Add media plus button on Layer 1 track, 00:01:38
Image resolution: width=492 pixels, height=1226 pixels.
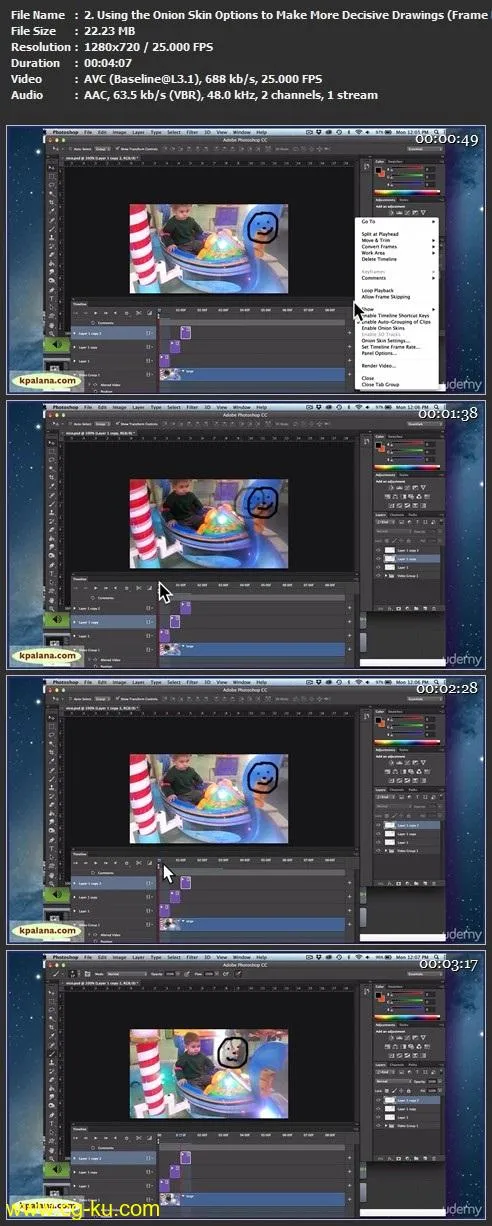click(x=349, y=636)
